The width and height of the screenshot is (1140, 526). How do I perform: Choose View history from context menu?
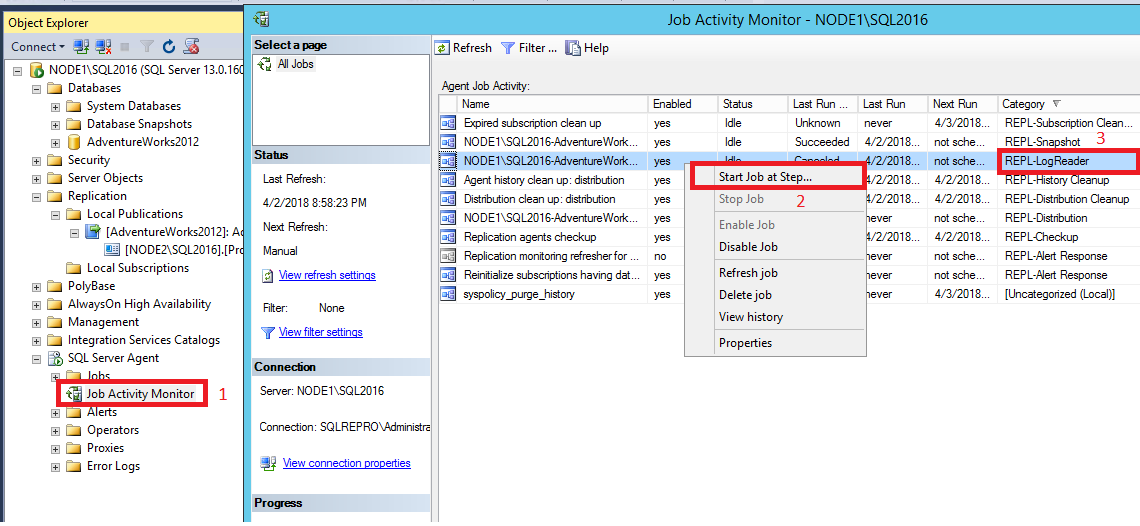750,317
